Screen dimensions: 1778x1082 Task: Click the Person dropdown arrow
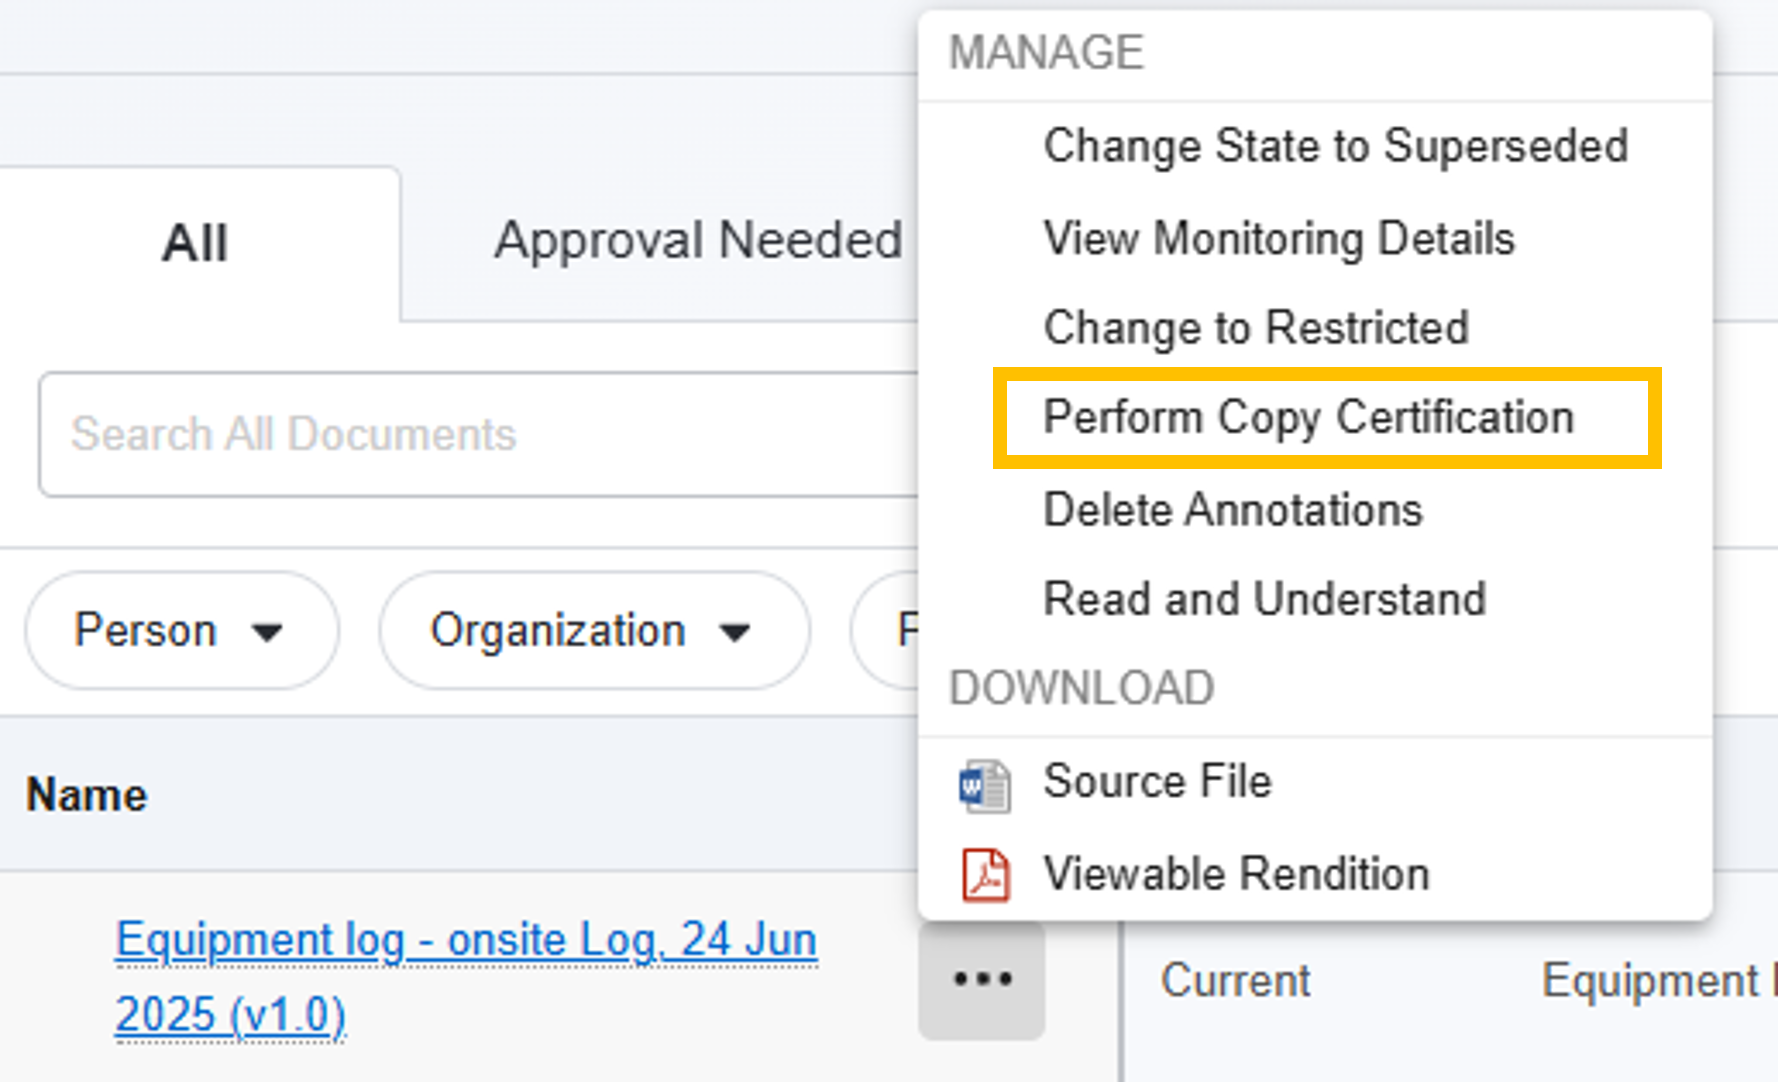tap(267, 632)
